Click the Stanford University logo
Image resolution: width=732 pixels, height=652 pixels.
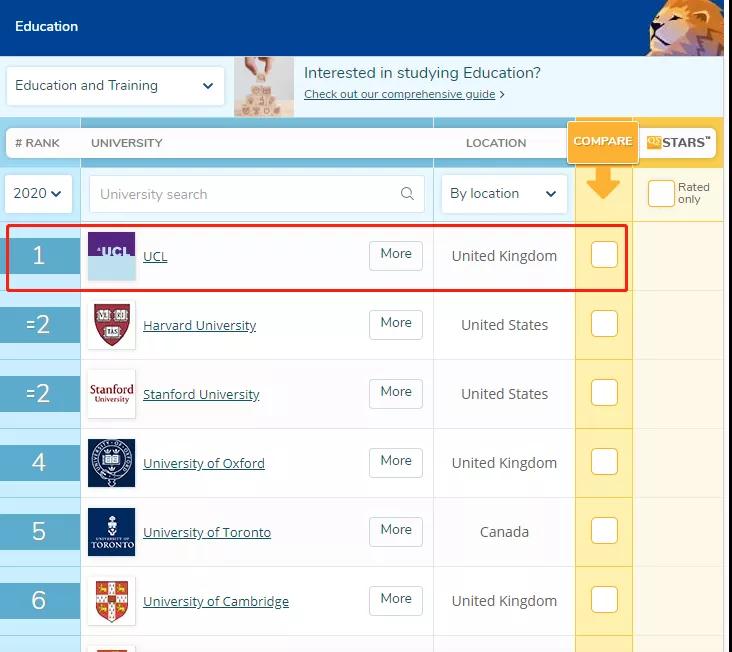click(x=112, y=394)
